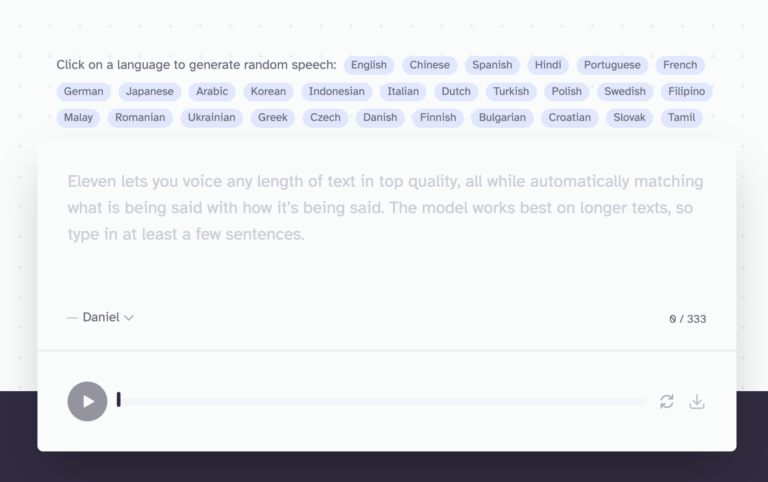Click the download audio icon
Image resolution: width=768 pixels, height=482 pixels.
697,401
